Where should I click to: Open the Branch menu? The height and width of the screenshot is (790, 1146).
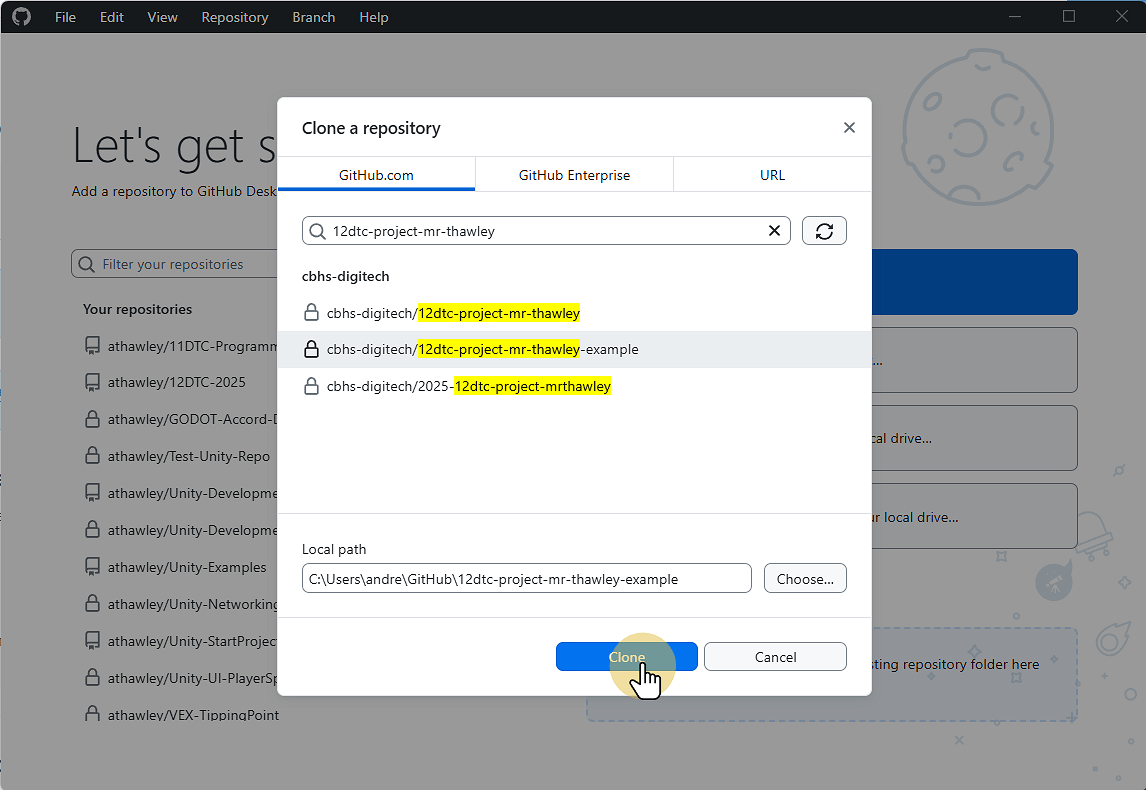313,17
